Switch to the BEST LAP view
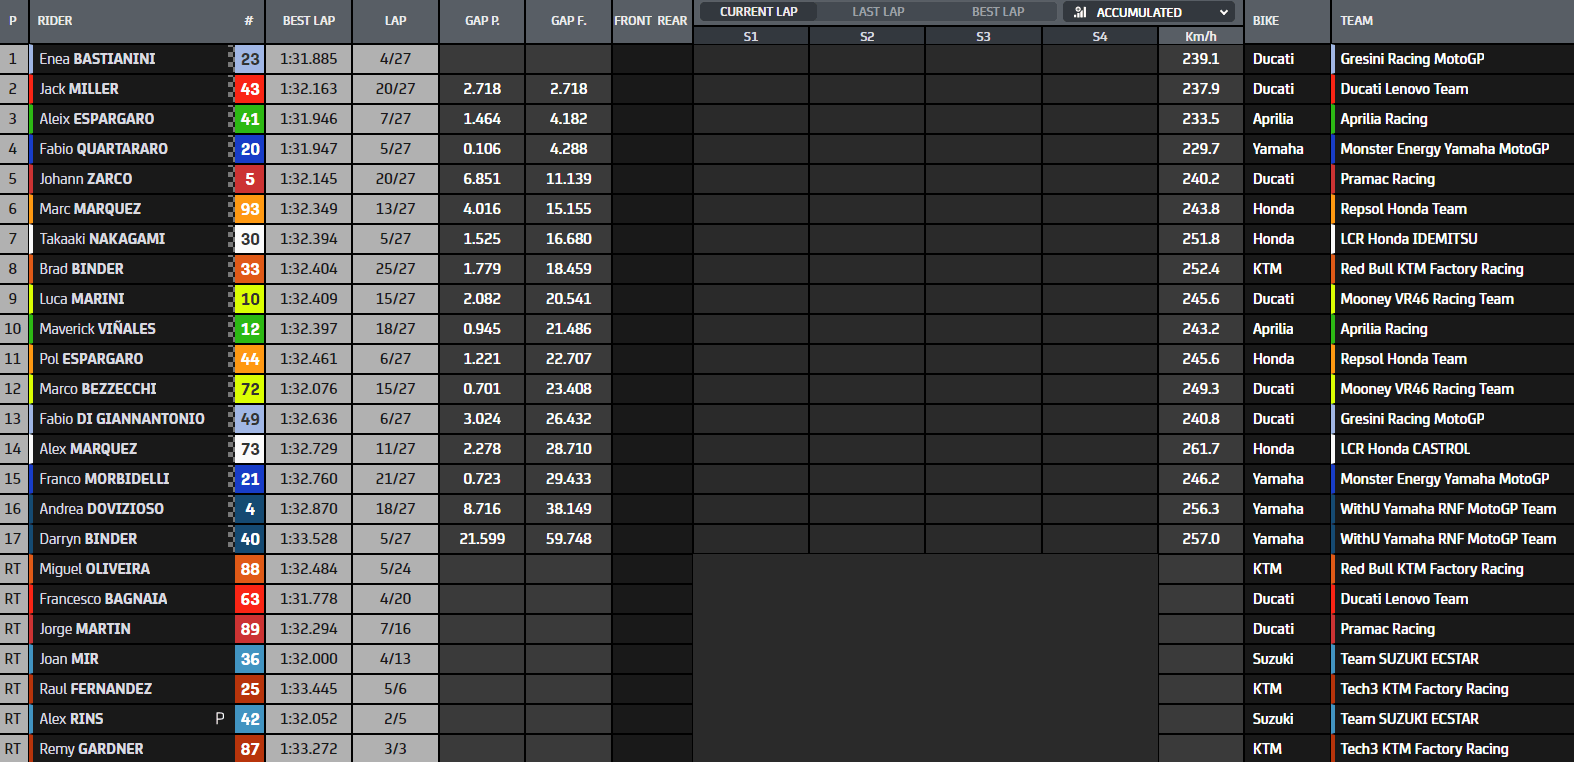 (997, 12)
